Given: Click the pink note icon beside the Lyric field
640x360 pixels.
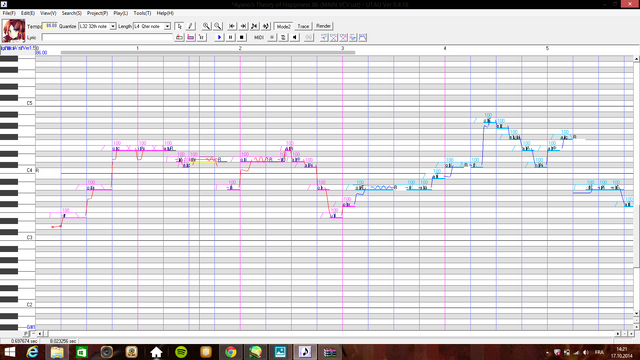Looking at the screenshot, I should point(191,38).
